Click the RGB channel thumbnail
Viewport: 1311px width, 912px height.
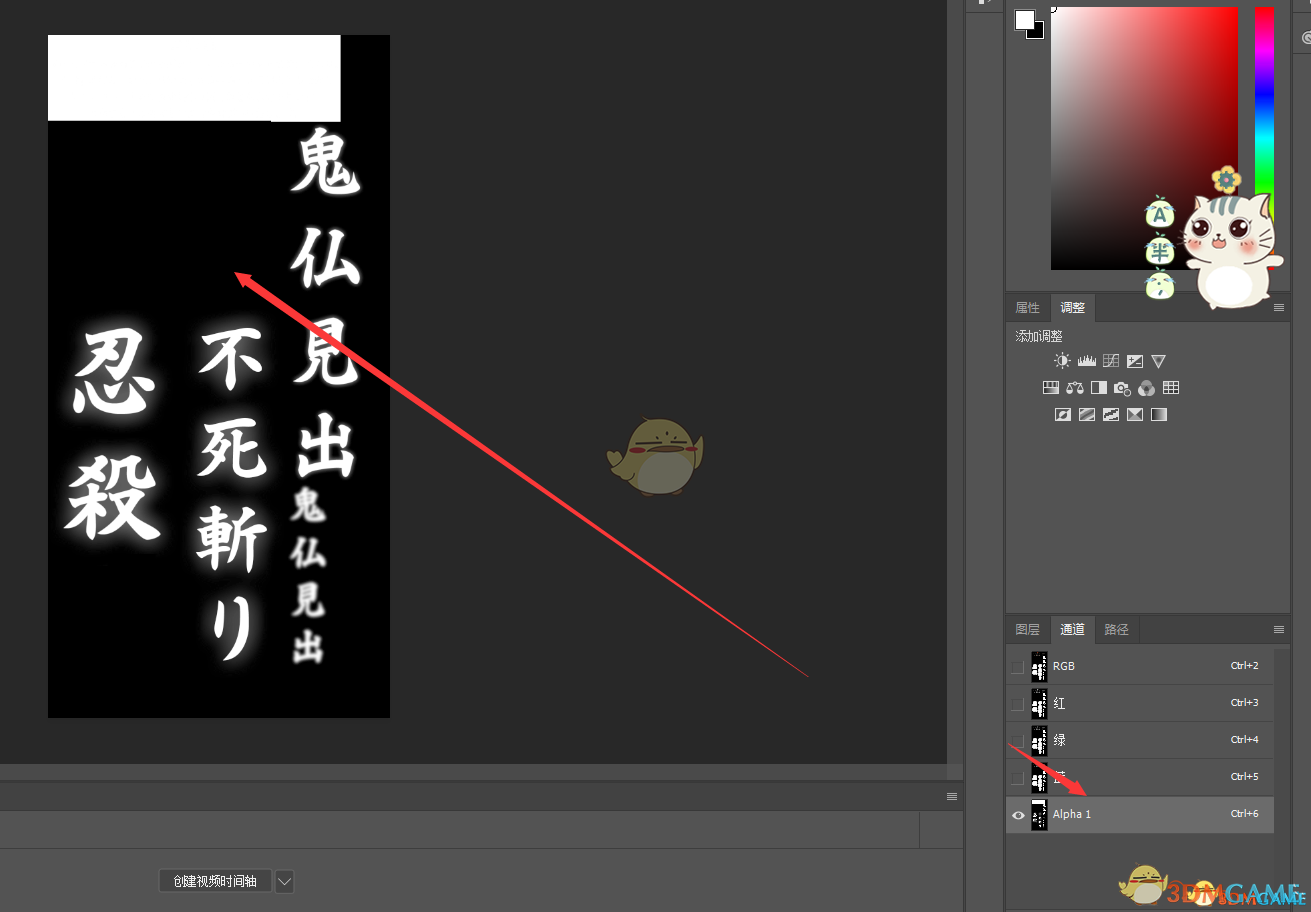coord(1039,667)
